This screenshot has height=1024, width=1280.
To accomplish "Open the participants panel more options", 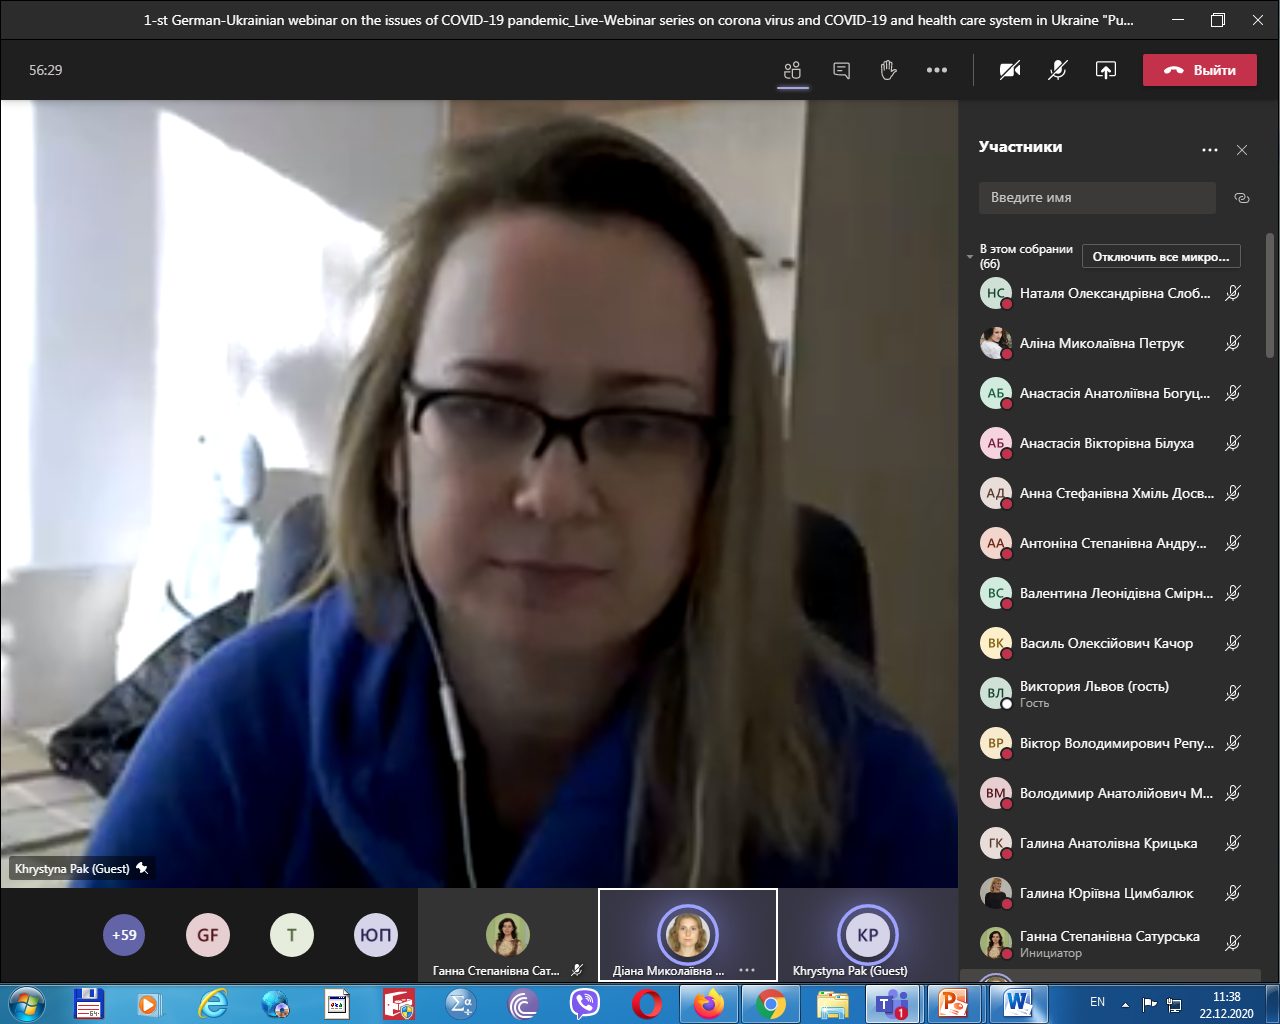I will pyautogui.click(x=1210, y=150).
